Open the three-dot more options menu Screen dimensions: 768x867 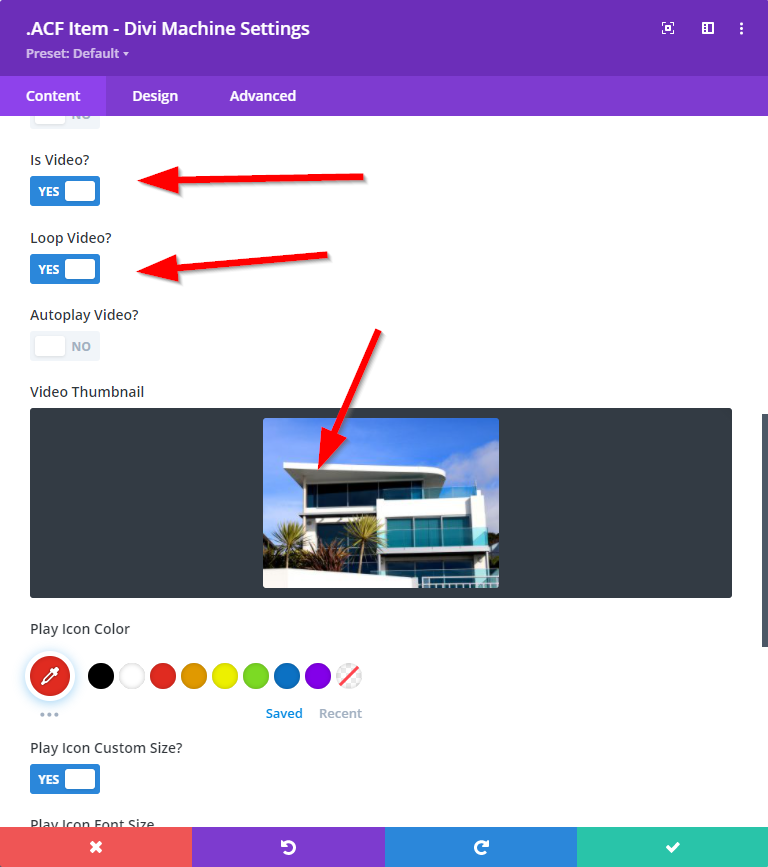coord(741,28)
